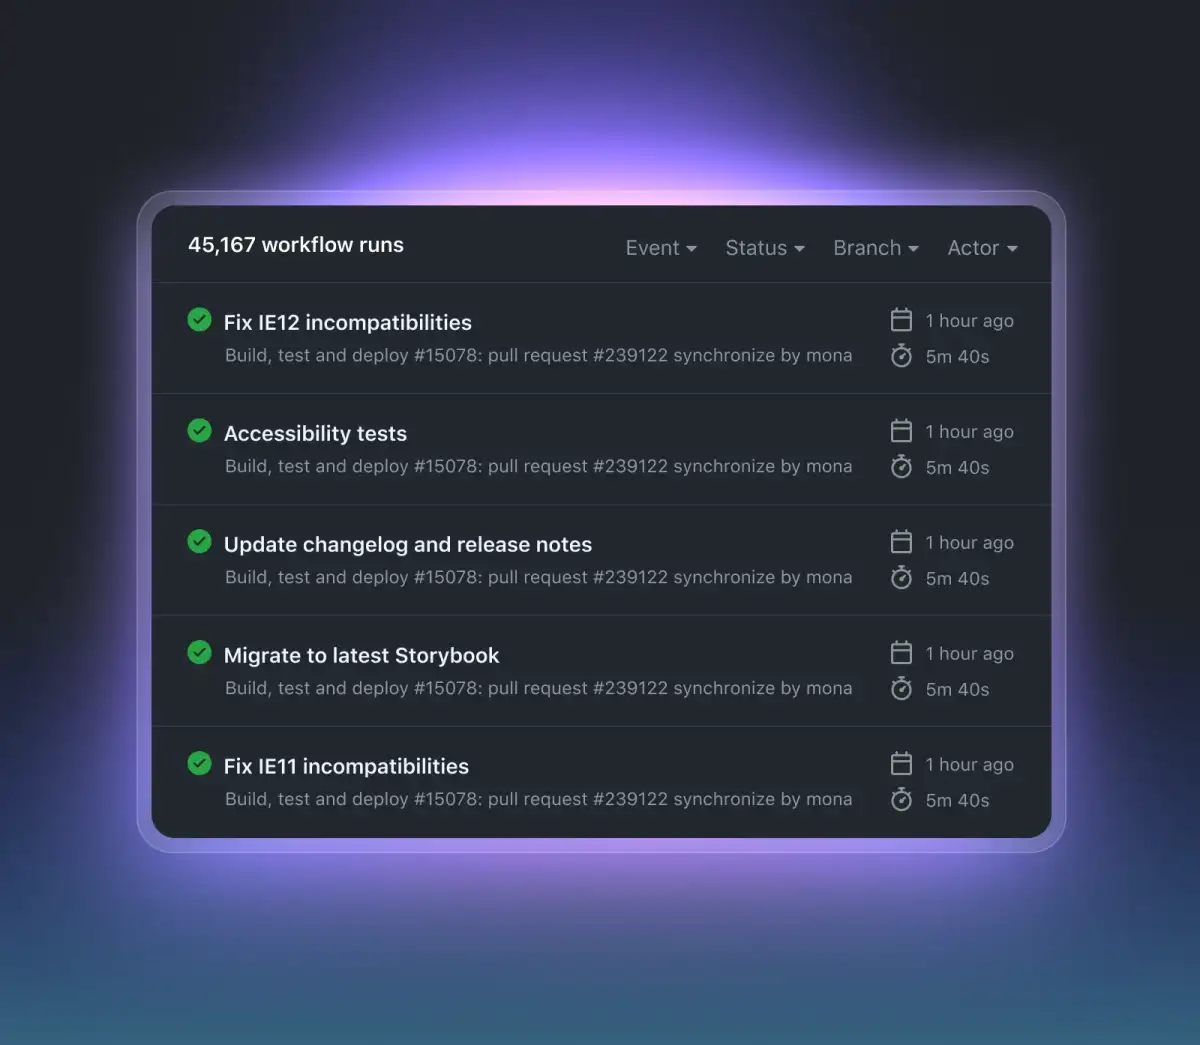Click calendar icon in Fix IE11 row
1200x1045 pixels.
[901, 764]
